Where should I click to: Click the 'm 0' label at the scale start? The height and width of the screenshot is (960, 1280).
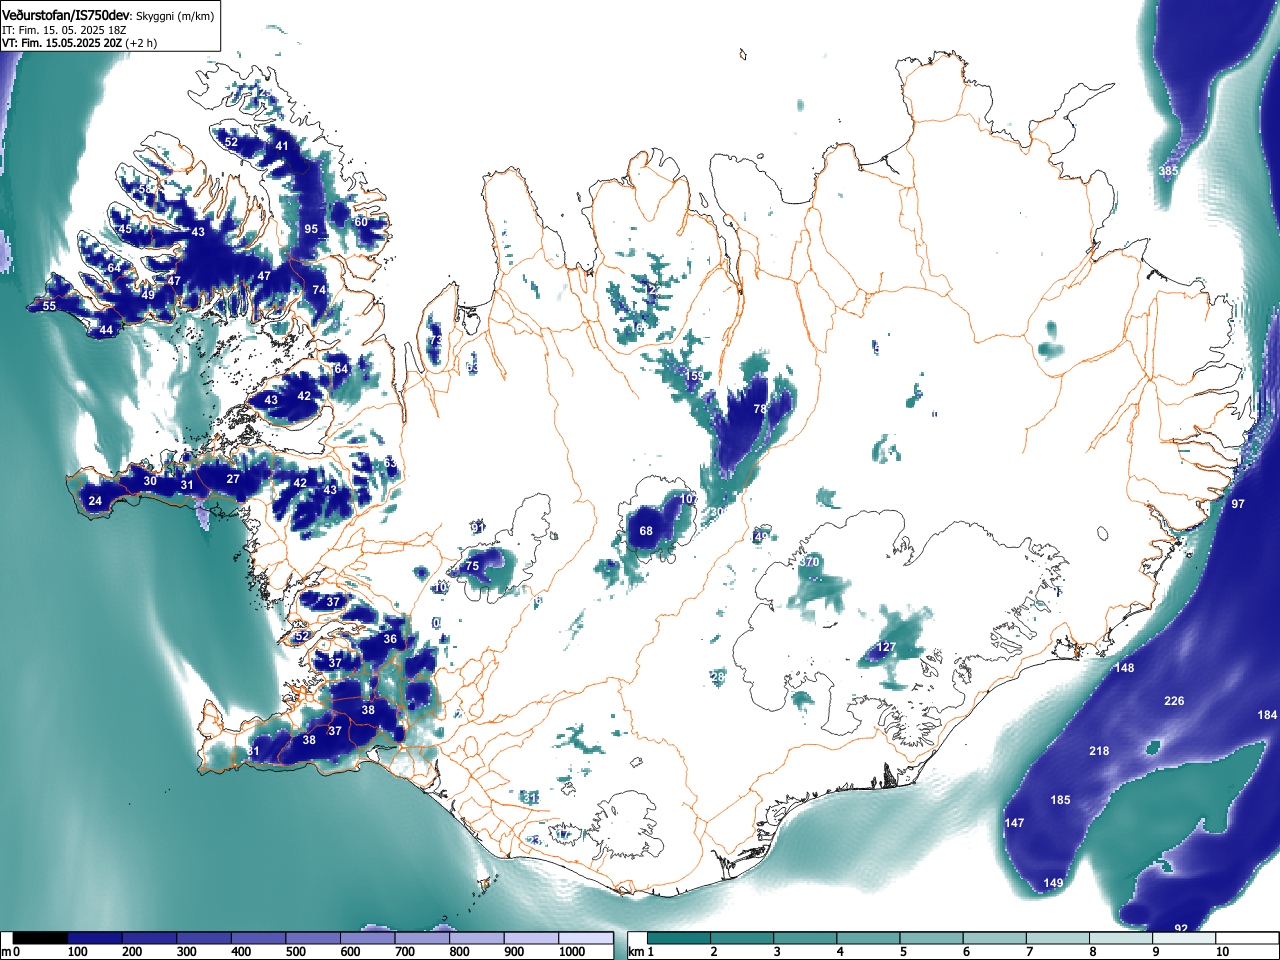pyautogui.click(x=11, y=953)
